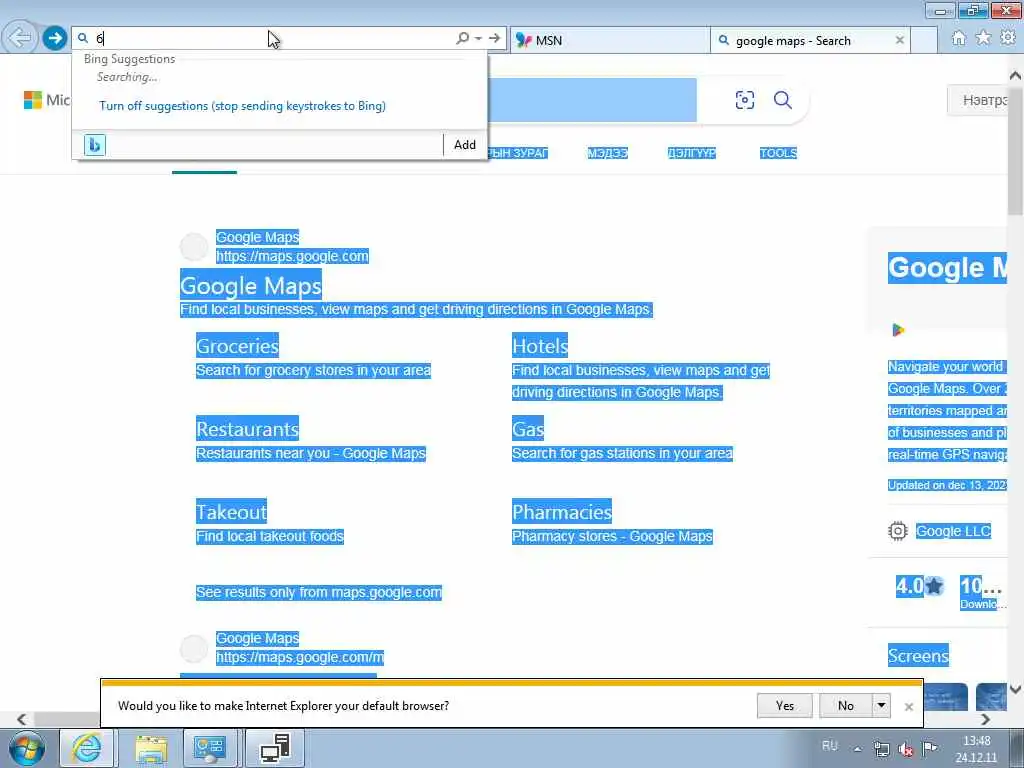
Task: Switch to the MSN tab
Action: (x=609, y=40)
